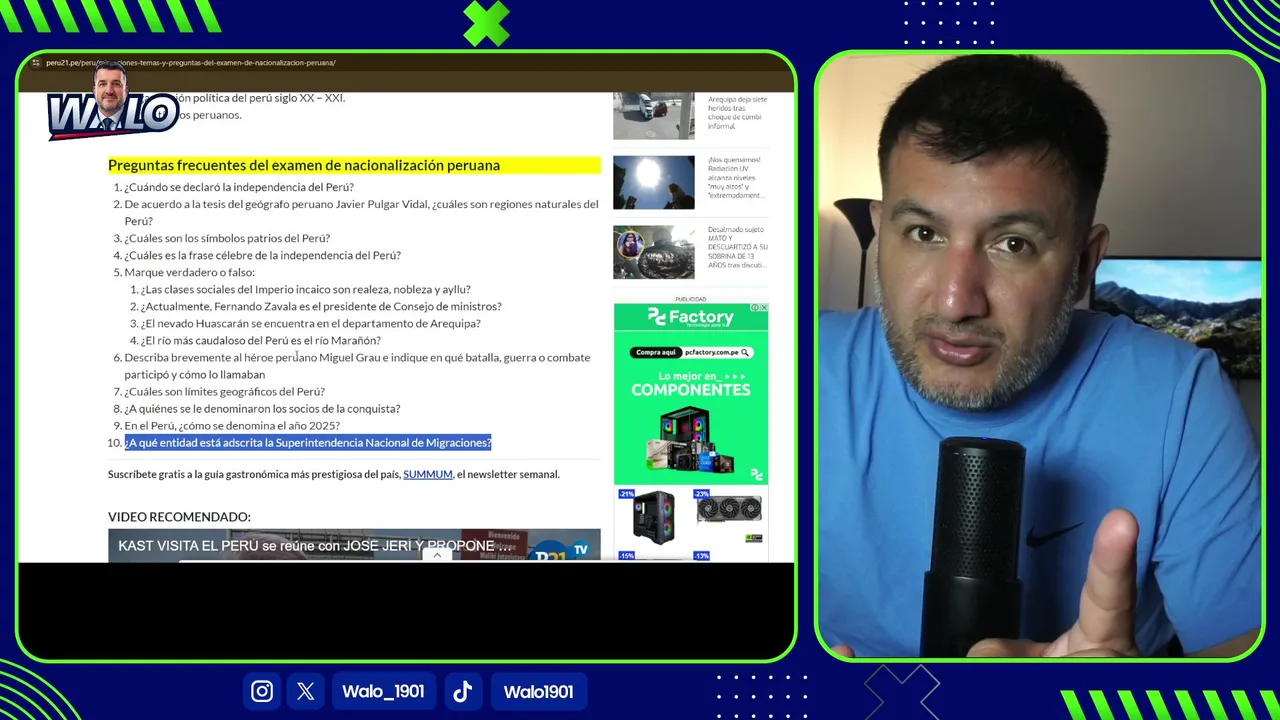Click the KAST VISITA EL PERU video title
The image size is (1280, 720).
click(315, 546)
